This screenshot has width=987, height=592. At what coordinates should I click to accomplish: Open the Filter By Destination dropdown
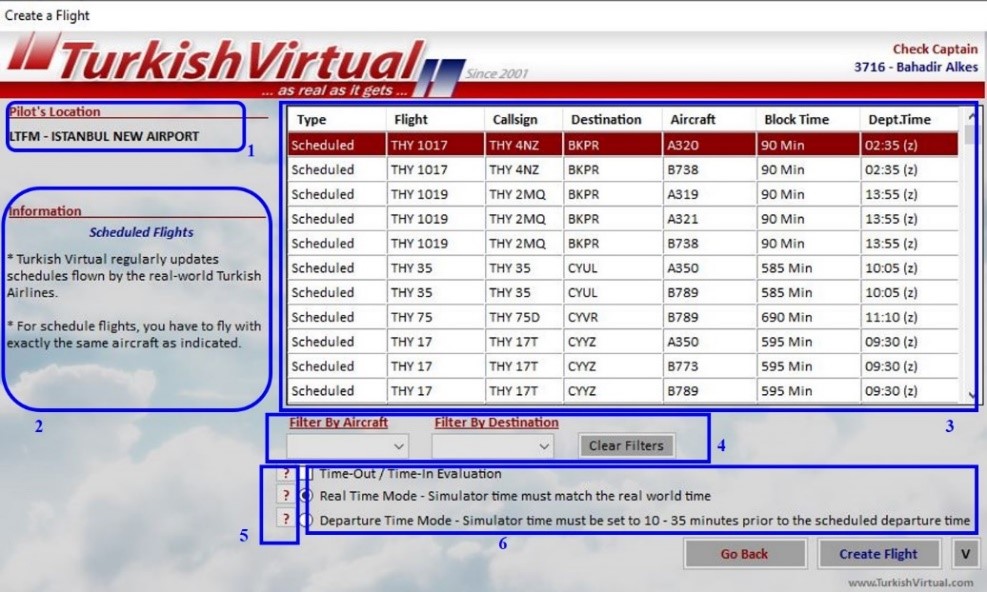pyautogui.click(x=492, y=446)
